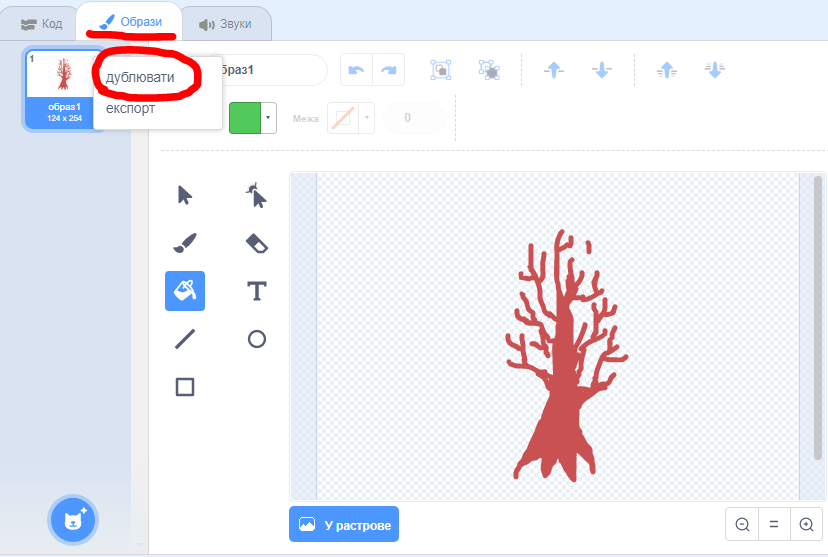This screenshot has height=557, width=828.
Task: Click the red tree drawing on canvas
Action: pos(565,370)
